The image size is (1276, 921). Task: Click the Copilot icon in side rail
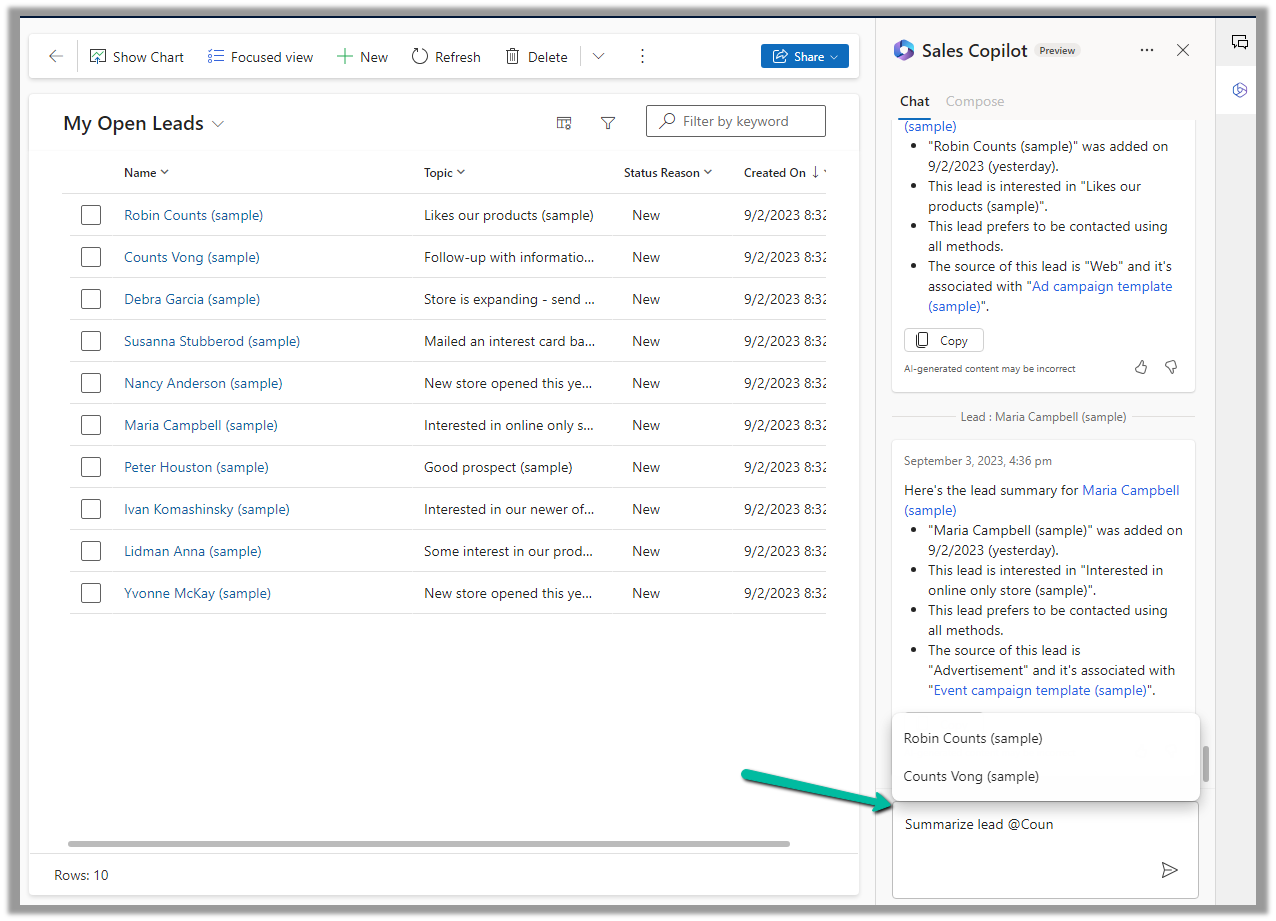point(1240,90)
